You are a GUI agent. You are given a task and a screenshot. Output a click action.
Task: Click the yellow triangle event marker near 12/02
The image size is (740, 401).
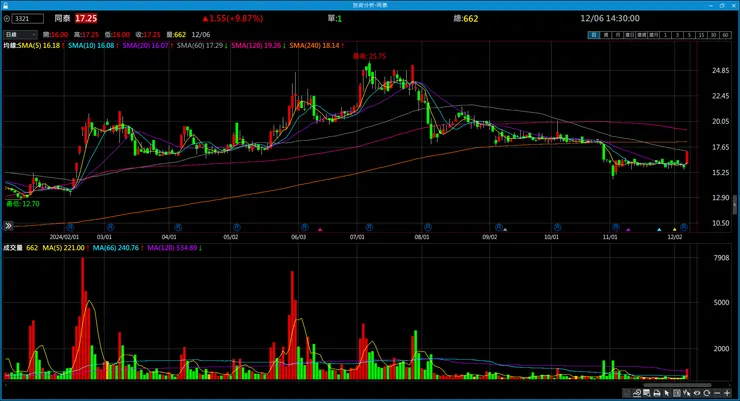point(674,229)
